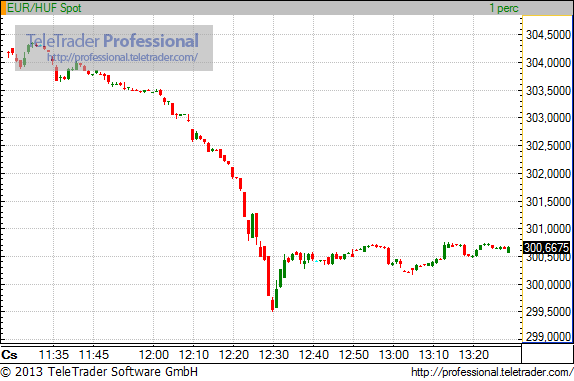Click the 11:35 time axis label
The image size is (574, 381).
pyautogui.click(x=54, y=355)
